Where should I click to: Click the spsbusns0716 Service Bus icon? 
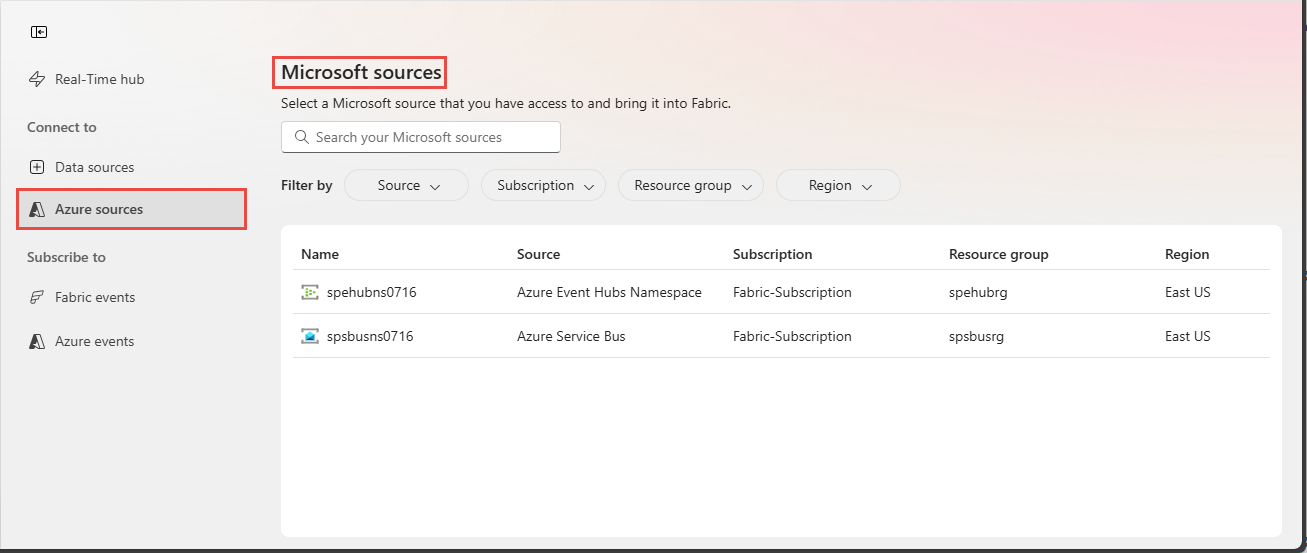(x=310, y=337)
